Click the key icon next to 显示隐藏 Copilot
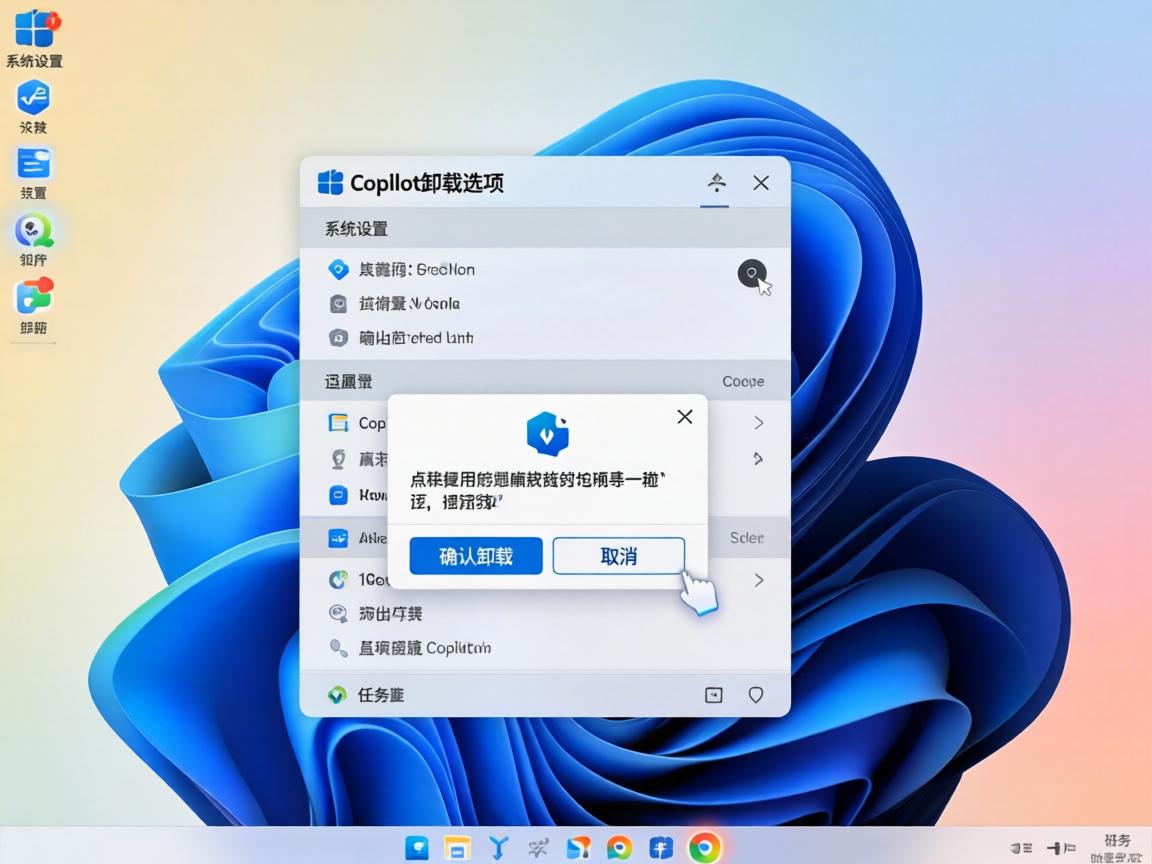This screenshot has width=1152, height=864. click(x=338, y=648)
